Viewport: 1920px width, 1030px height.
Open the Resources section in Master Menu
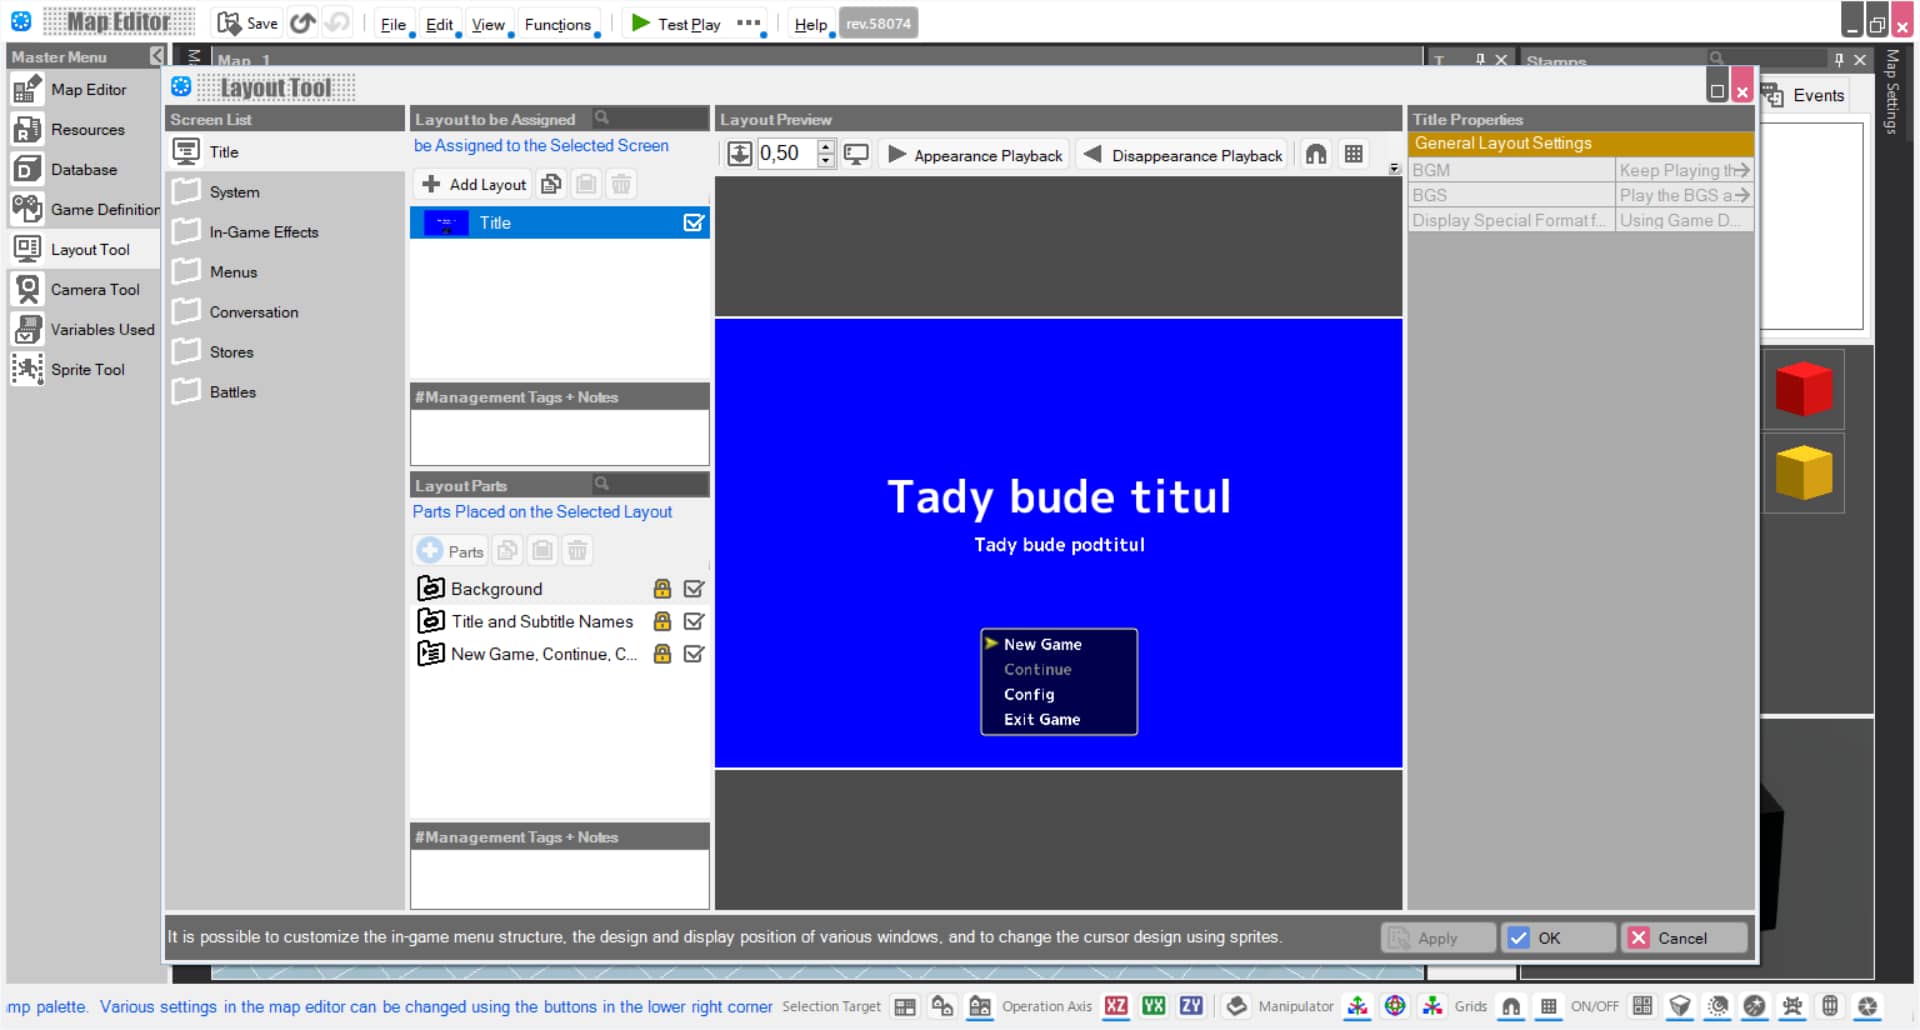[84, 130]
